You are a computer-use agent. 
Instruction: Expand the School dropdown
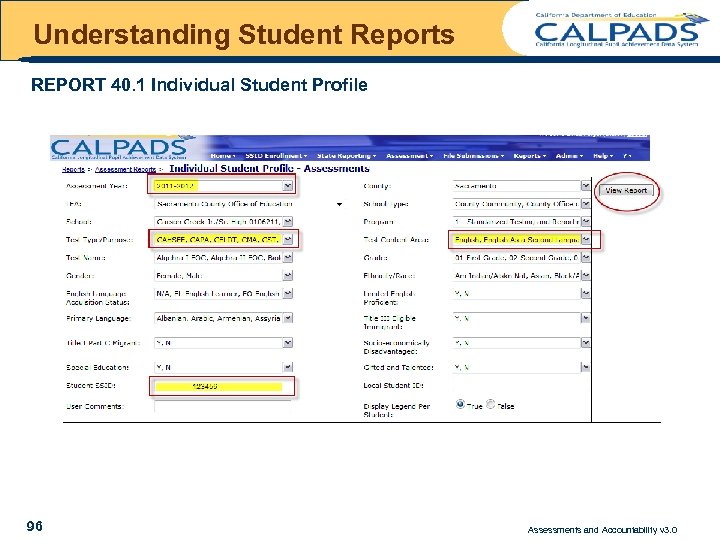tap(288, 222)
